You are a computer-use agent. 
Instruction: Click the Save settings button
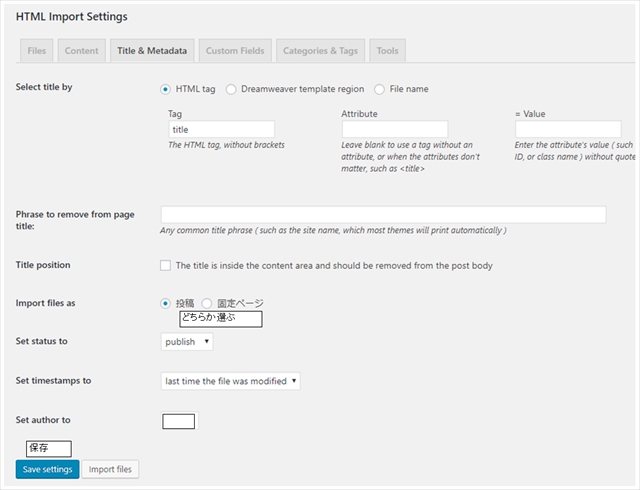click(47, 469)
